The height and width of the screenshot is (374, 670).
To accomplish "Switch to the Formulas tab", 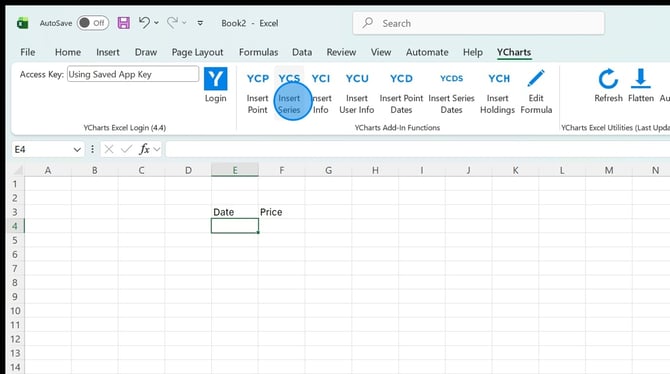I will tap(259, 52).
